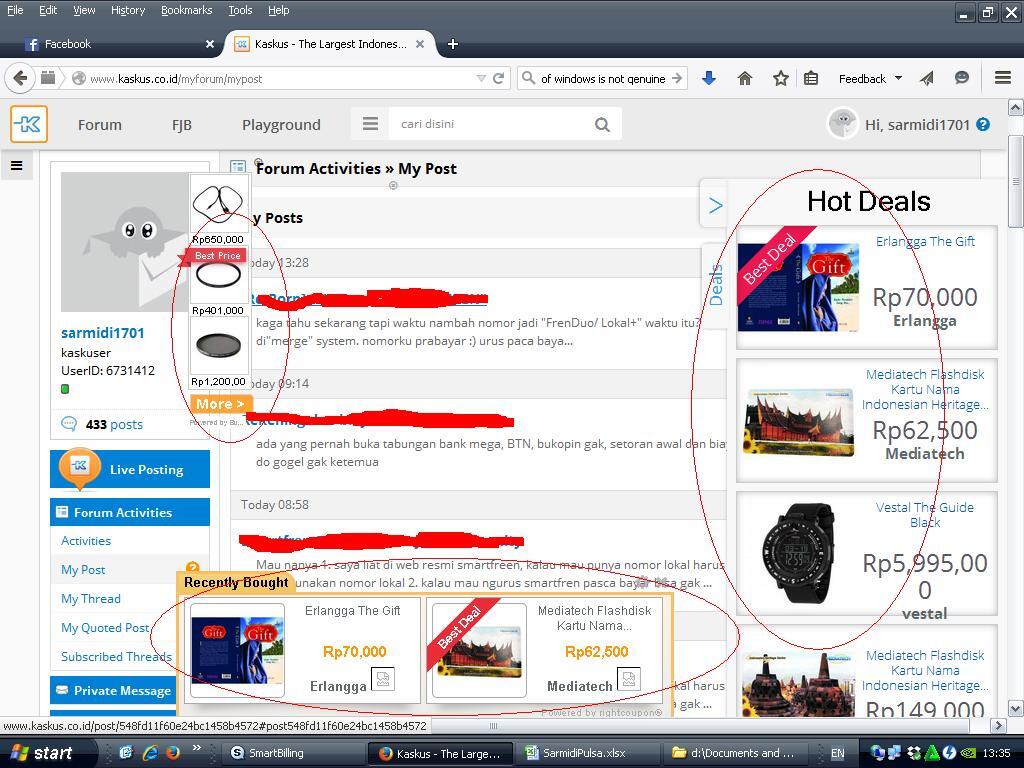
Task: Open Activities link in sidebar
Action: (86, 541)
